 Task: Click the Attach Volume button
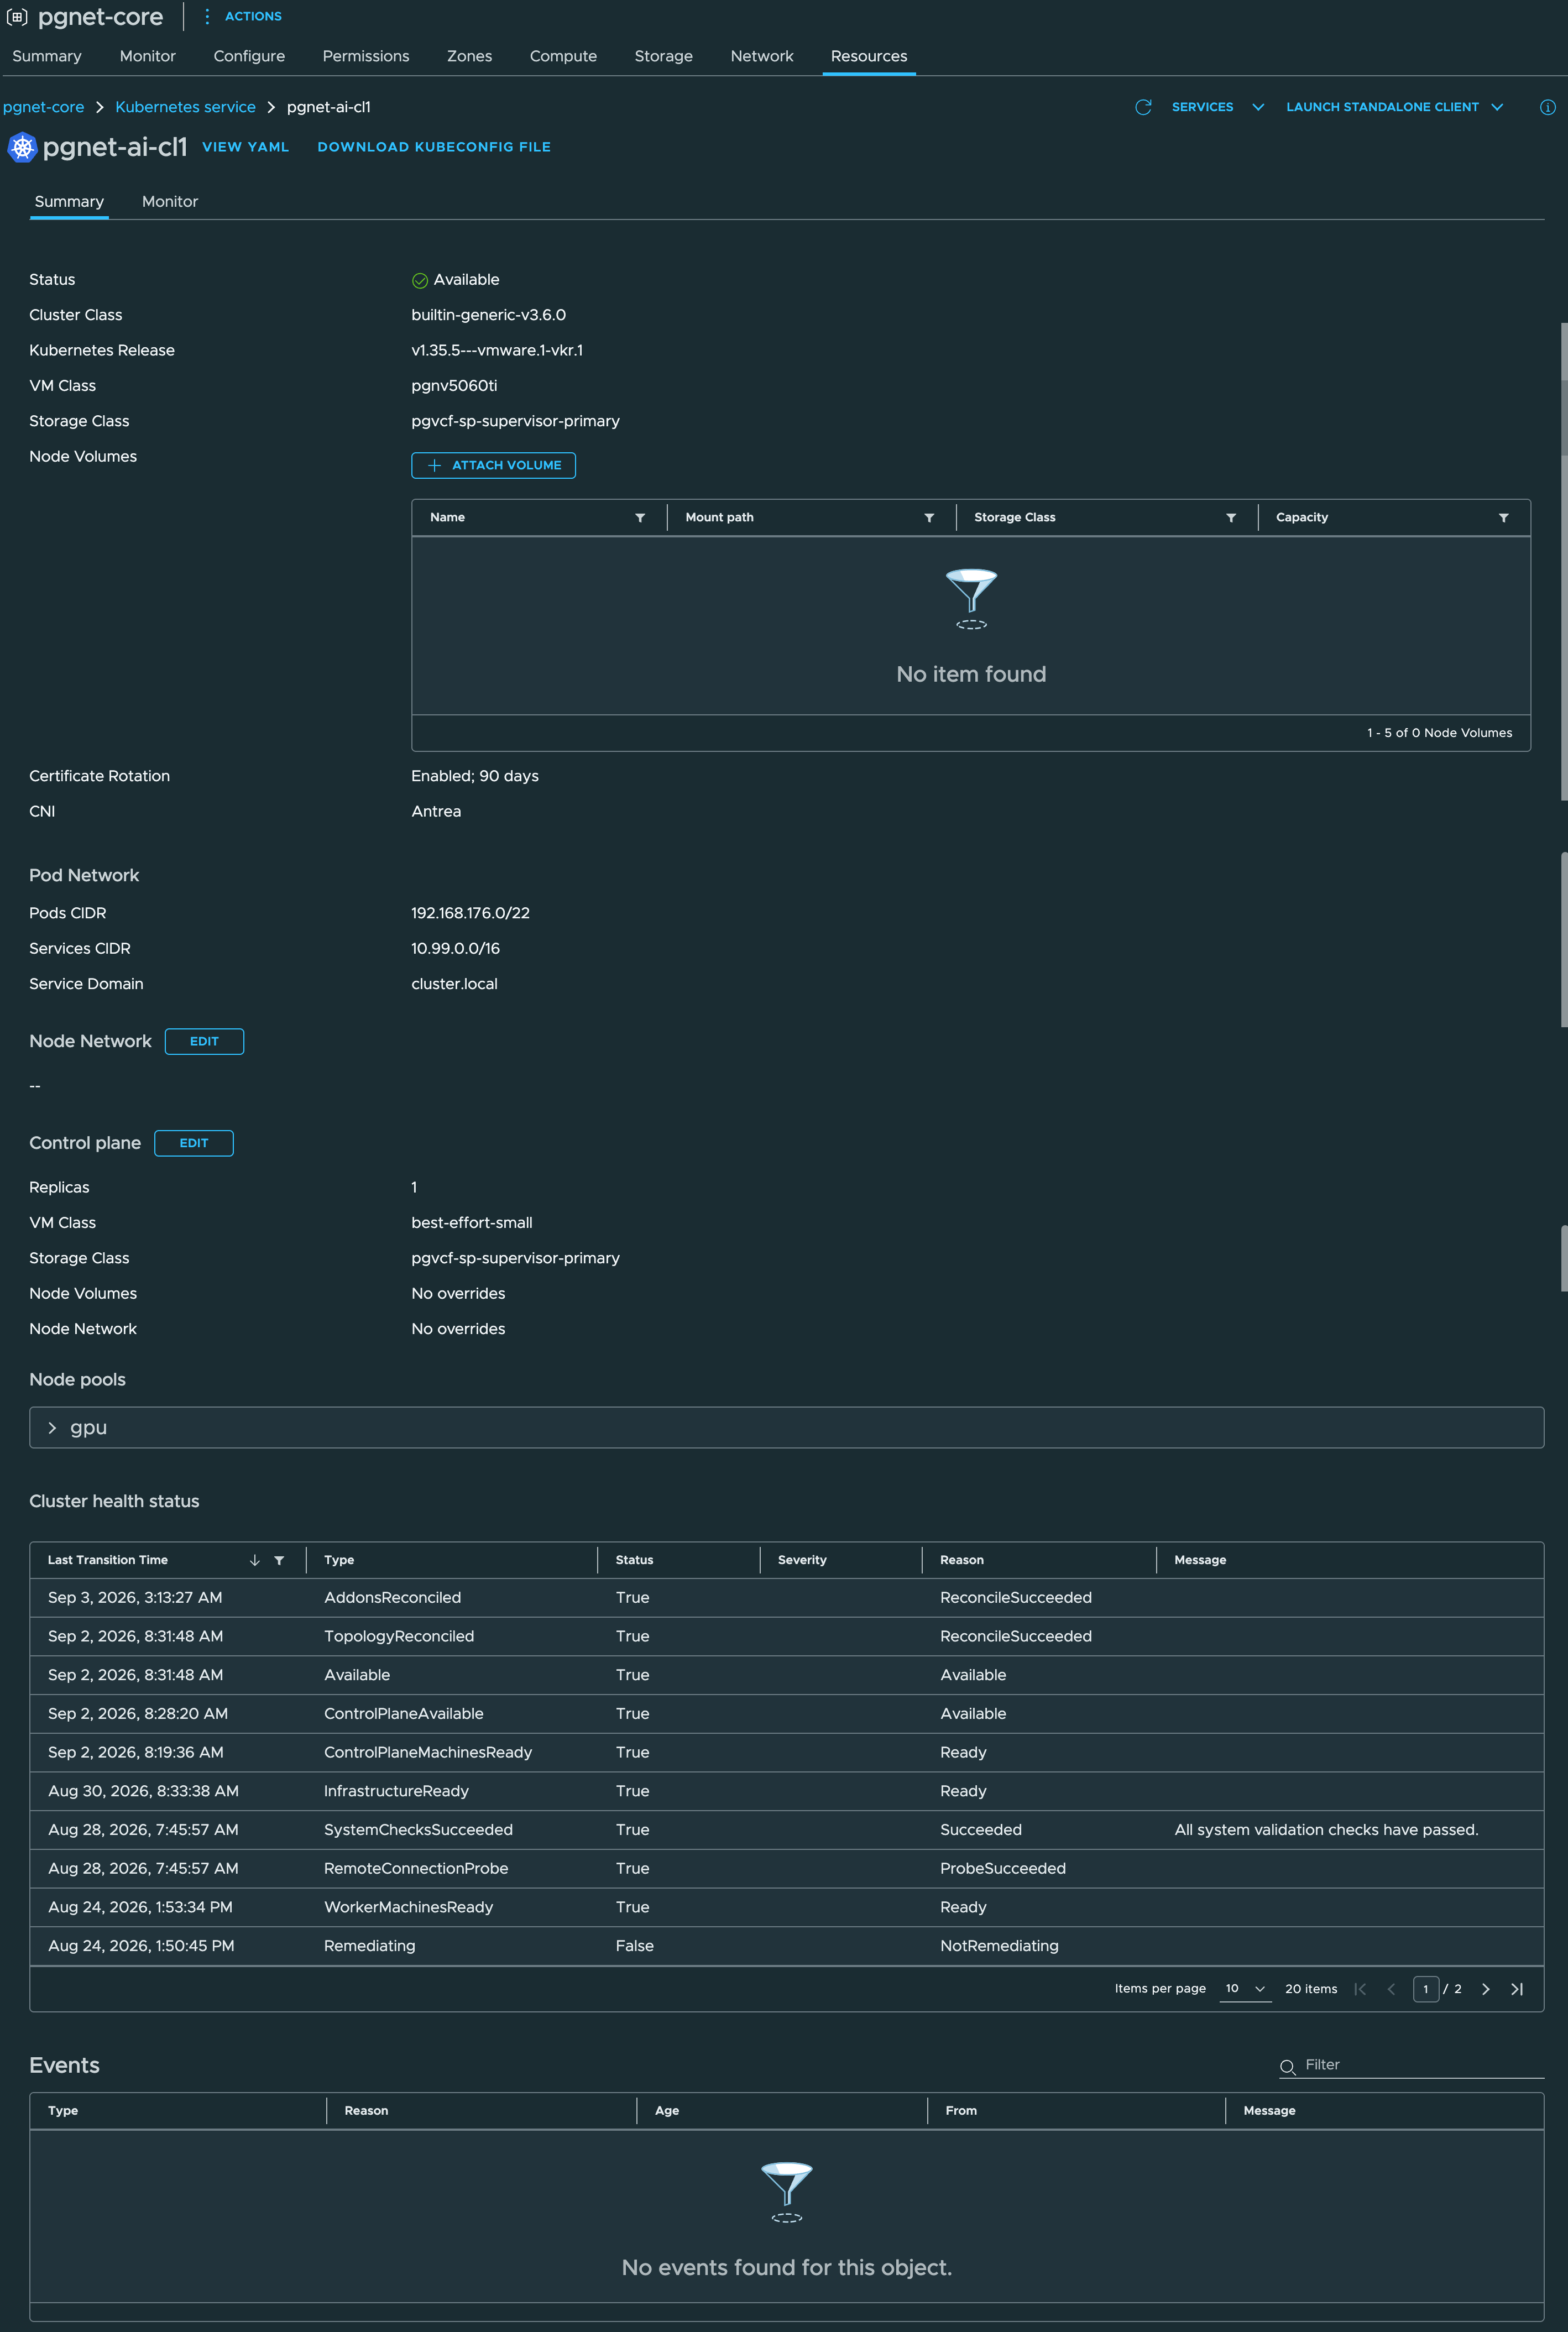tap(493, 466)
